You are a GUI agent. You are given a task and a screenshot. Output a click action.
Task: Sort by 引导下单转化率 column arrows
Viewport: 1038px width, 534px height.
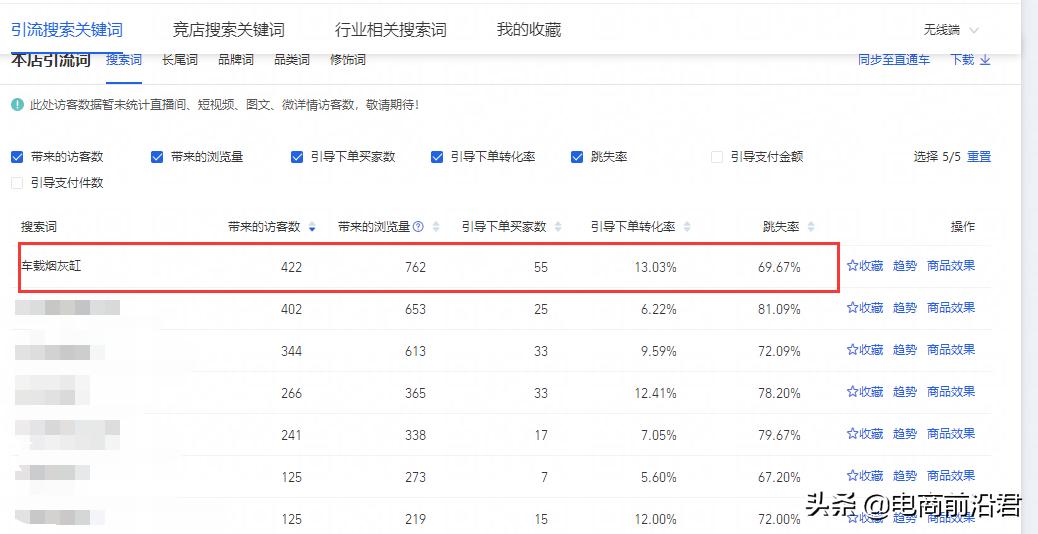[x=687, y=227]
